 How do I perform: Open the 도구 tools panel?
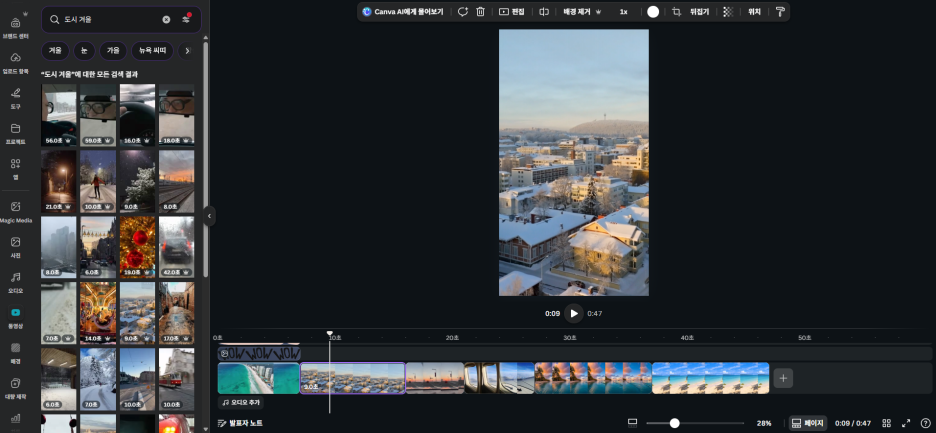[16, 97]
